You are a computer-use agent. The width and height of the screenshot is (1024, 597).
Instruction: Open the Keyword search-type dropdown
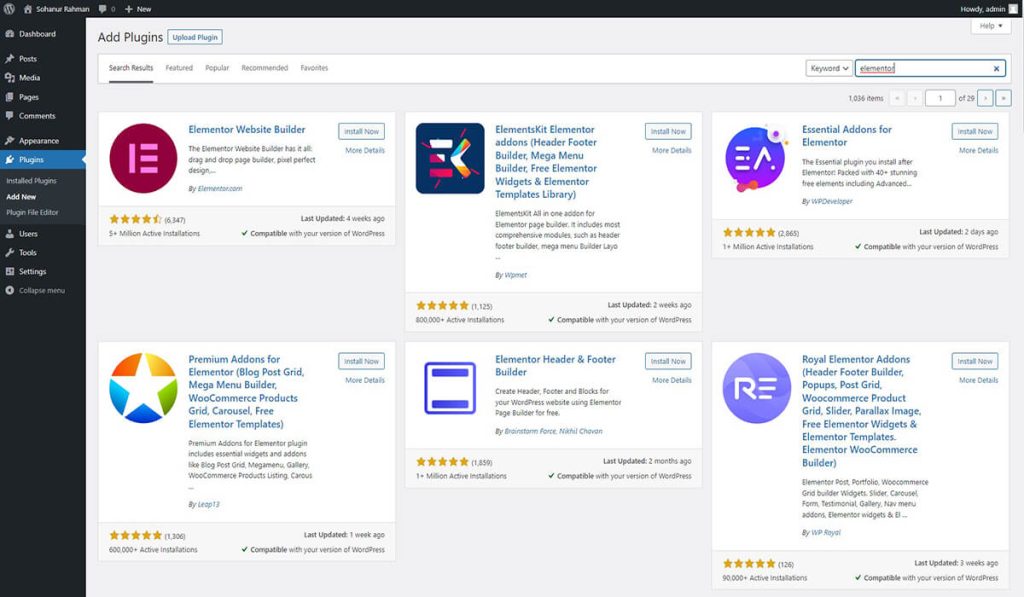[829, 68]
